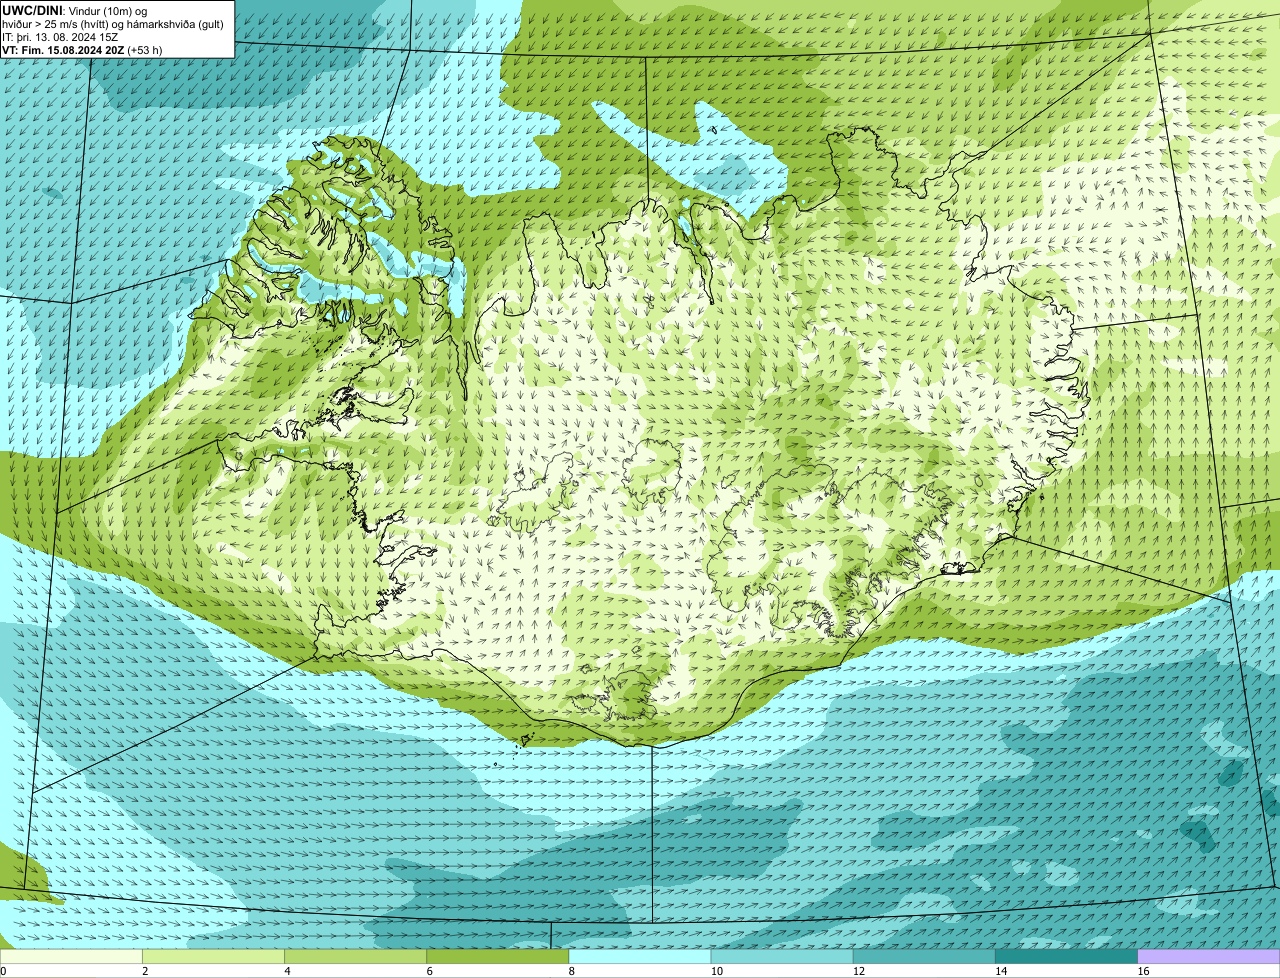Image resolution: width=1280 pixels, height=978 pixels.
Task: Select the line 'hviður > 25 m/s (hvítt) og hámarkshviða (gult)'
Action: tap(113, 23)
